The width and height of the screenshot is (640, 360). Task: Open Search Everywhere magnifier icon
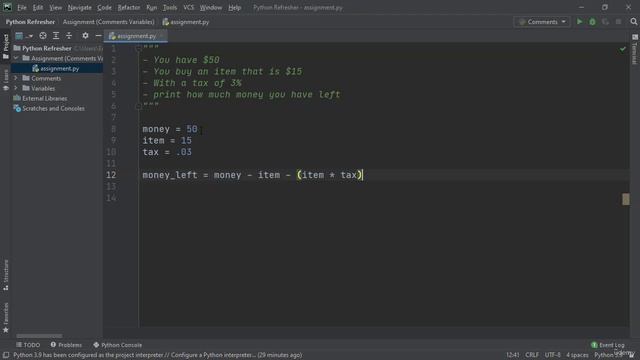point(633,22)
